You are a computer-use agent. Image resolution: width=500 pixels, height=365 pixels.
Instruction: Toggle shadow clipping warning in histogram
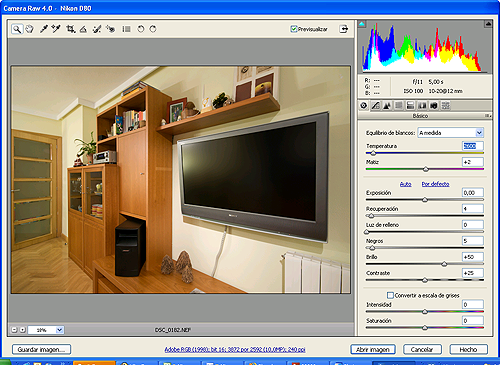[362, 24]
